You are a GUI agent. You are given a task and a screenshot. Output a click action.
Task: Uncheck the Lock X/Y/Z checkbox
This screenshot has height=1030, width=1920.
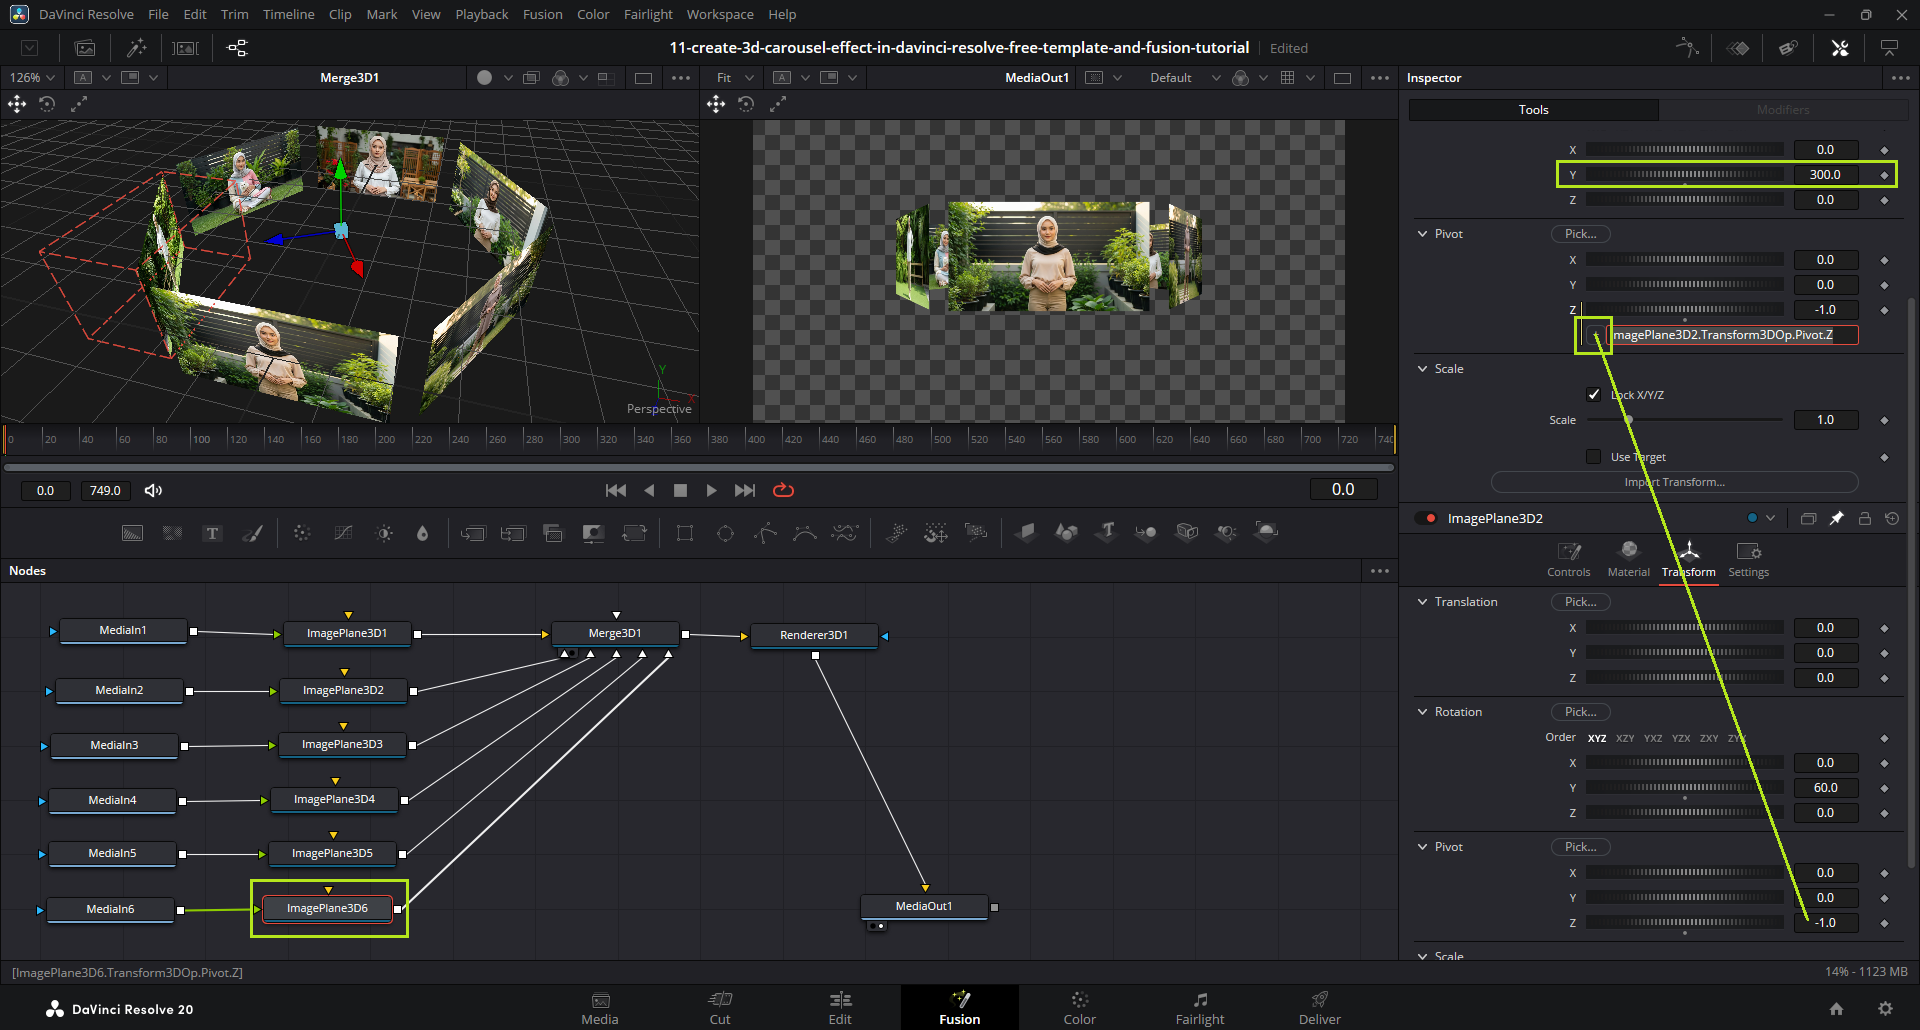coord(1594,395)
